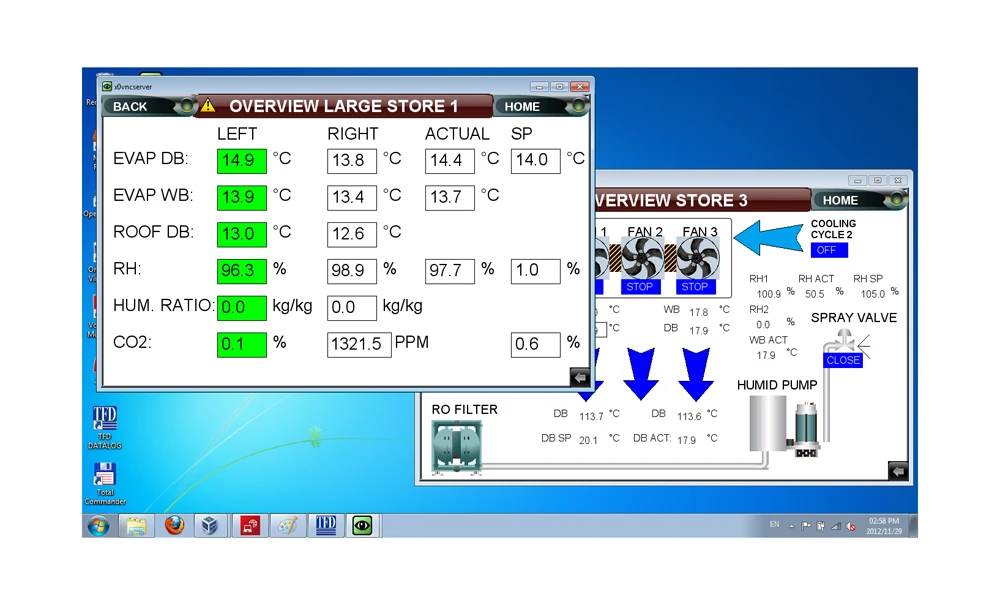Toggle Cooling Cycle 2 OFF switch
The image size is (1000, 605).
828,250
